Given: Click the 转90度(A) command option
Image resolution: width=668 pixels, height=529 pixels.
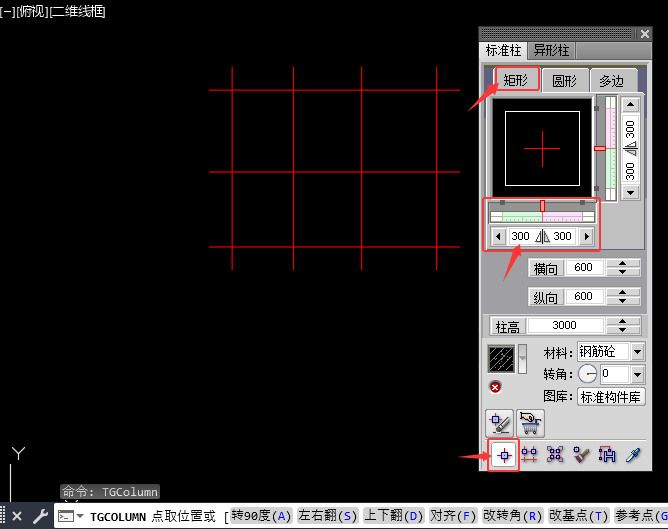Looking at the screenshot, I should click(261, 516).
